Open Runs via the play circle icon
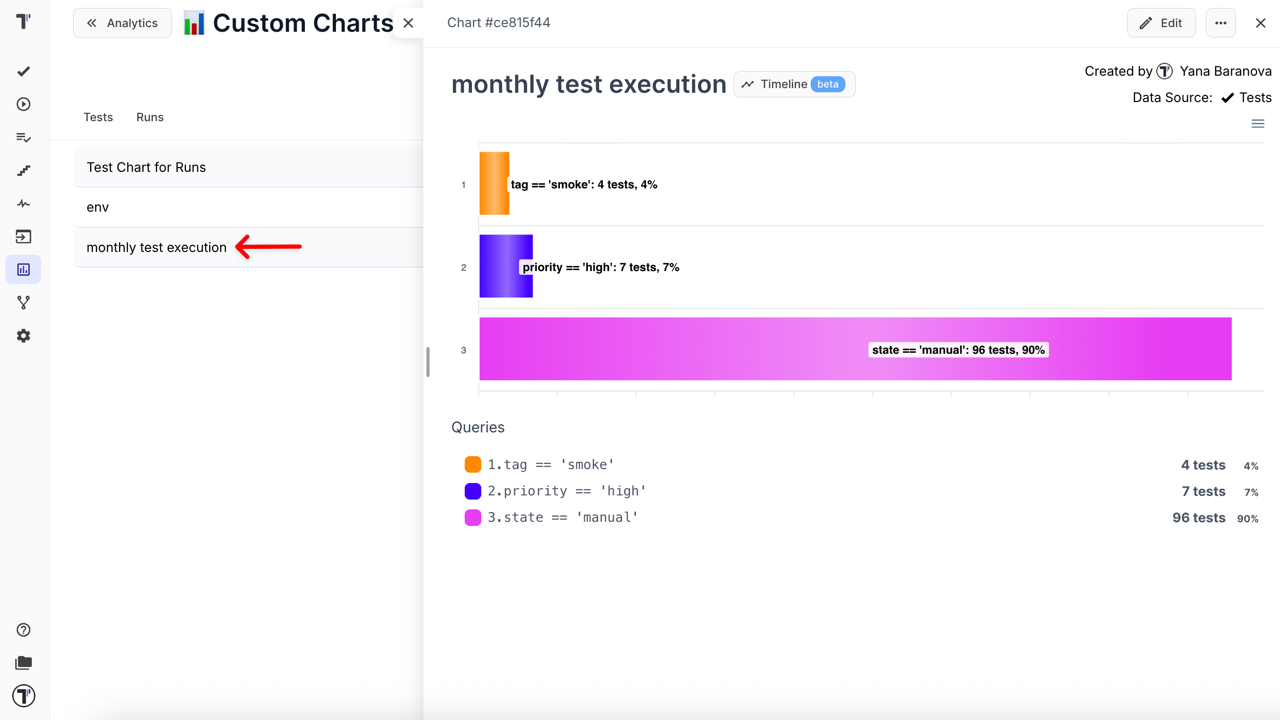The width and height of the screenshot is (1280, 720). tap(23, 104)
